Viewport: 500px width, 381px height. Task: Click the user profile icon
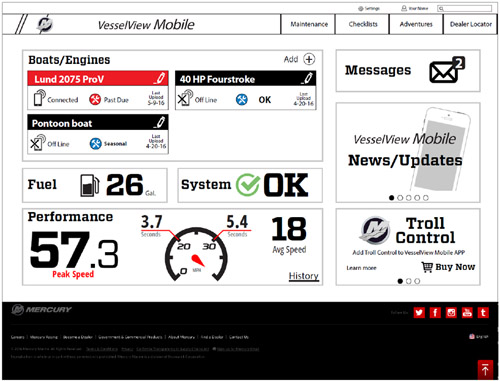click(404, 8)
